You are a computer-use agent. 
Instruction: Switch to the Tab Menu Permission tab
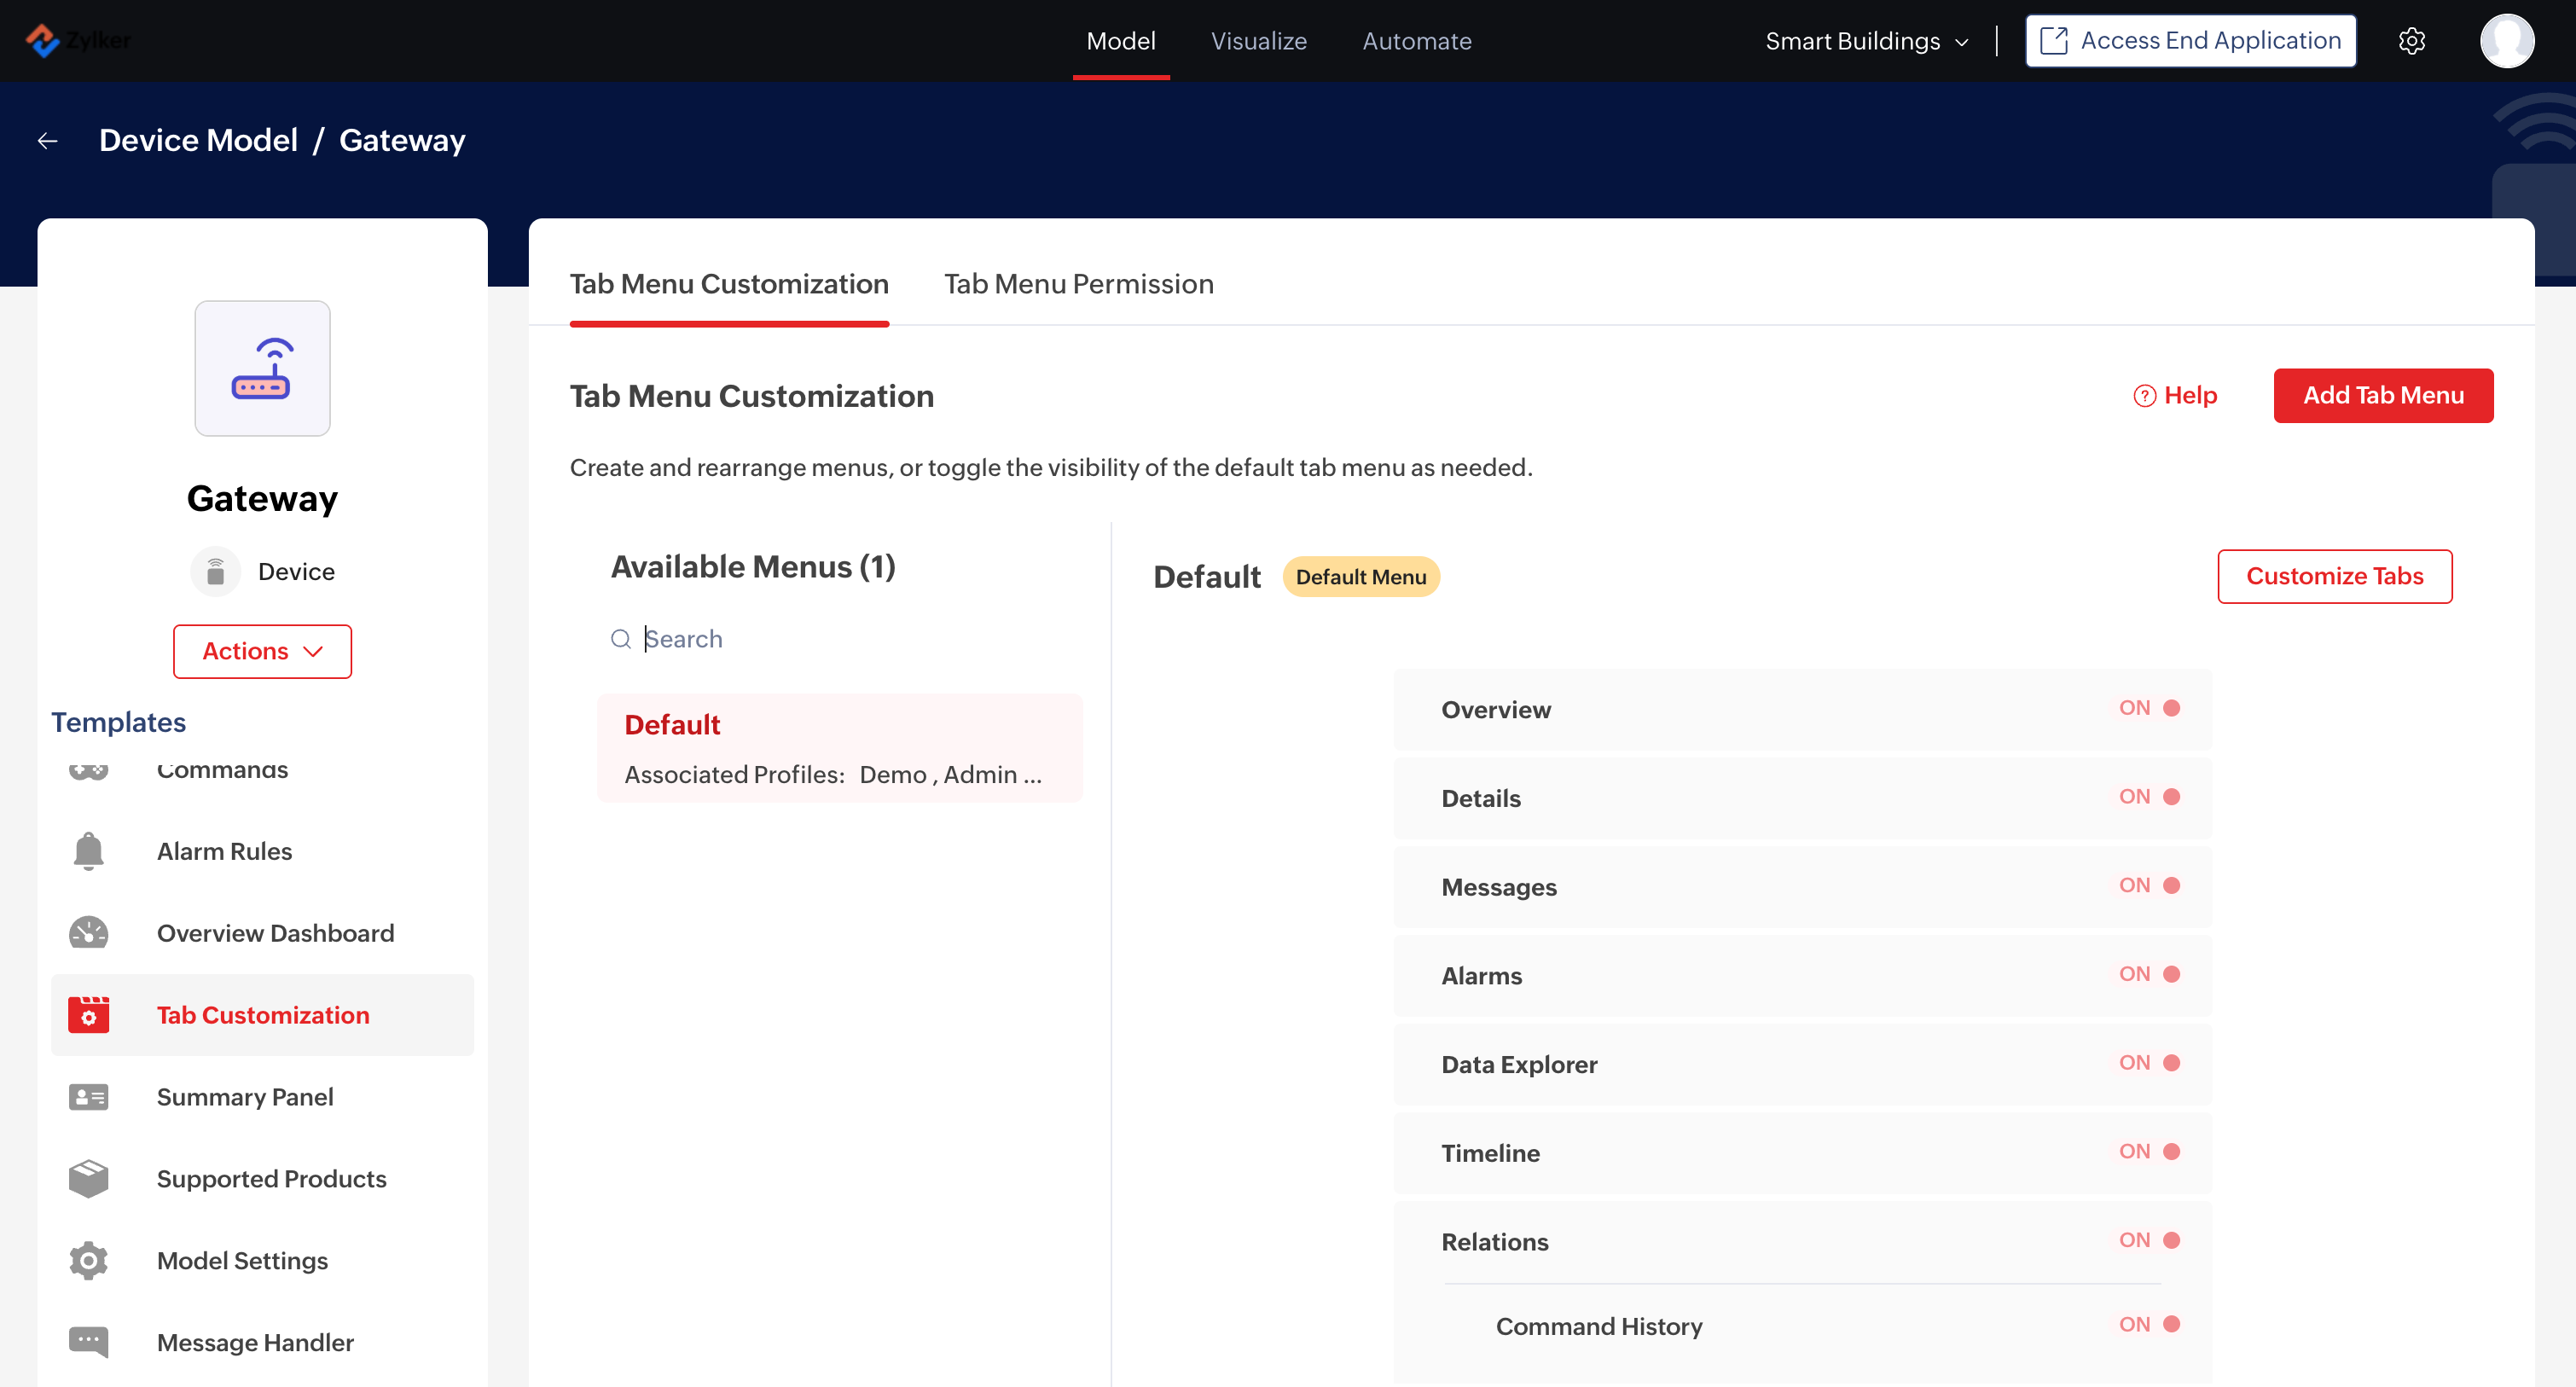click(1078, 284)
